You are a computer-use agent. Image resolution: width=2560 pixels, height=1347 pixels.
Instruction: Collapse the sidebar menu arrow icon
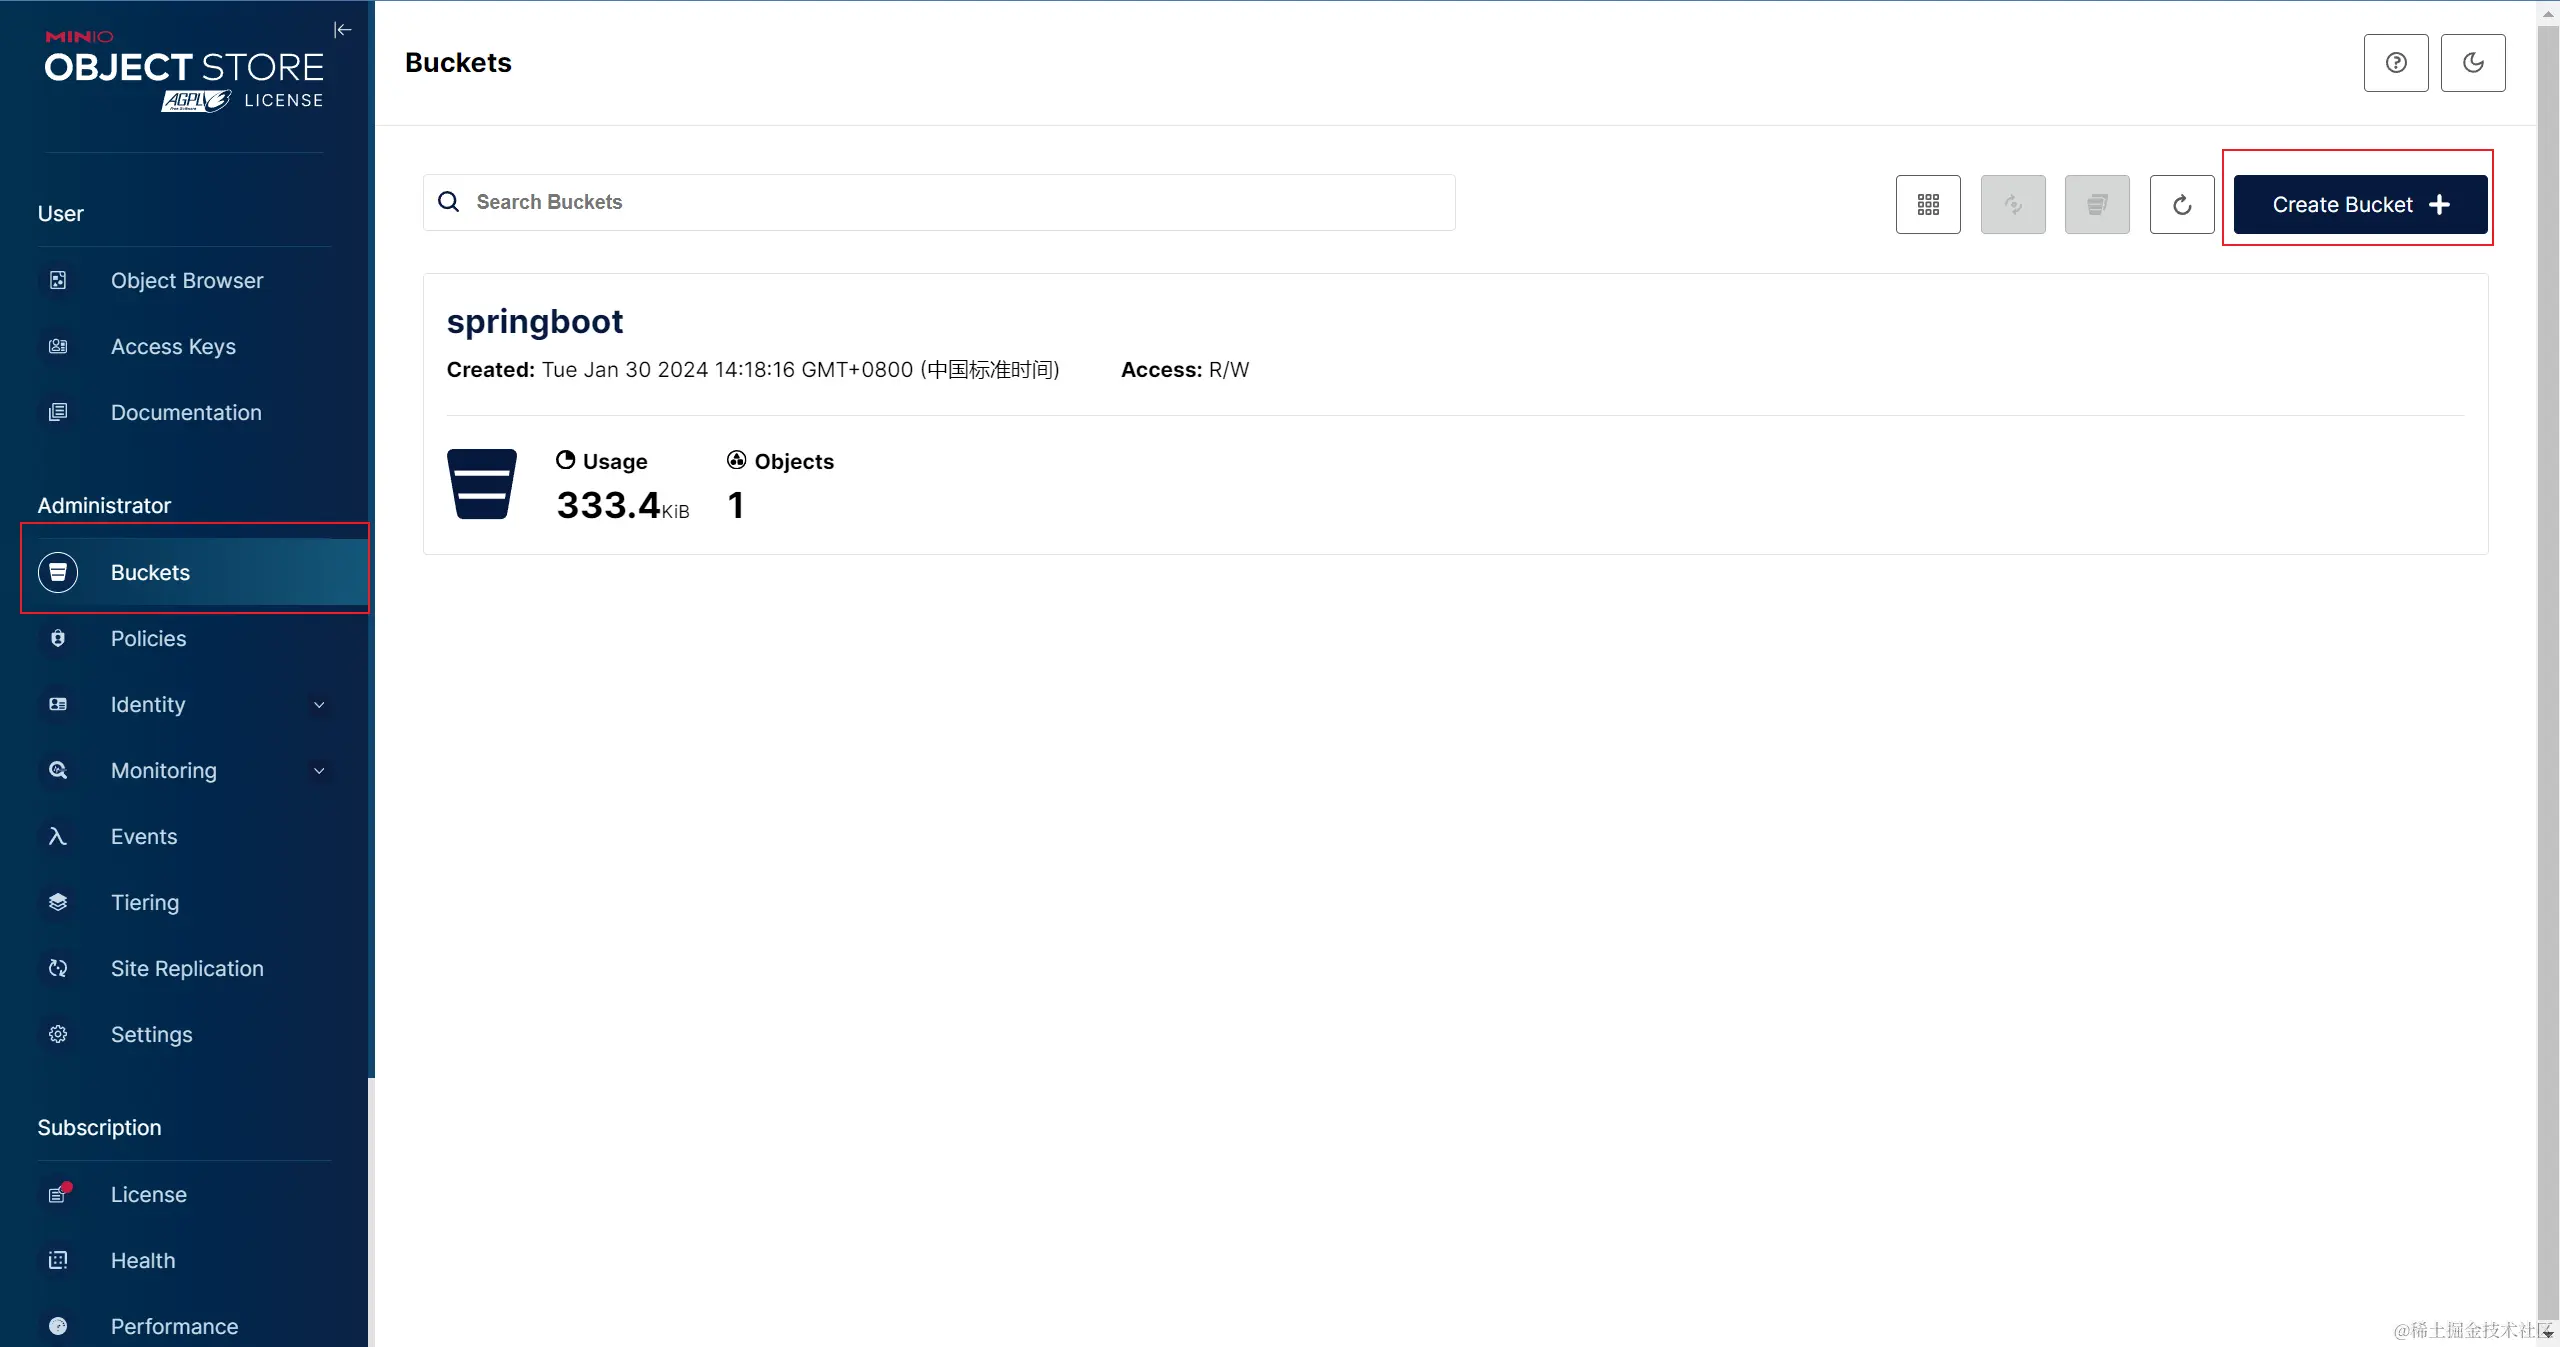[343, 30]
